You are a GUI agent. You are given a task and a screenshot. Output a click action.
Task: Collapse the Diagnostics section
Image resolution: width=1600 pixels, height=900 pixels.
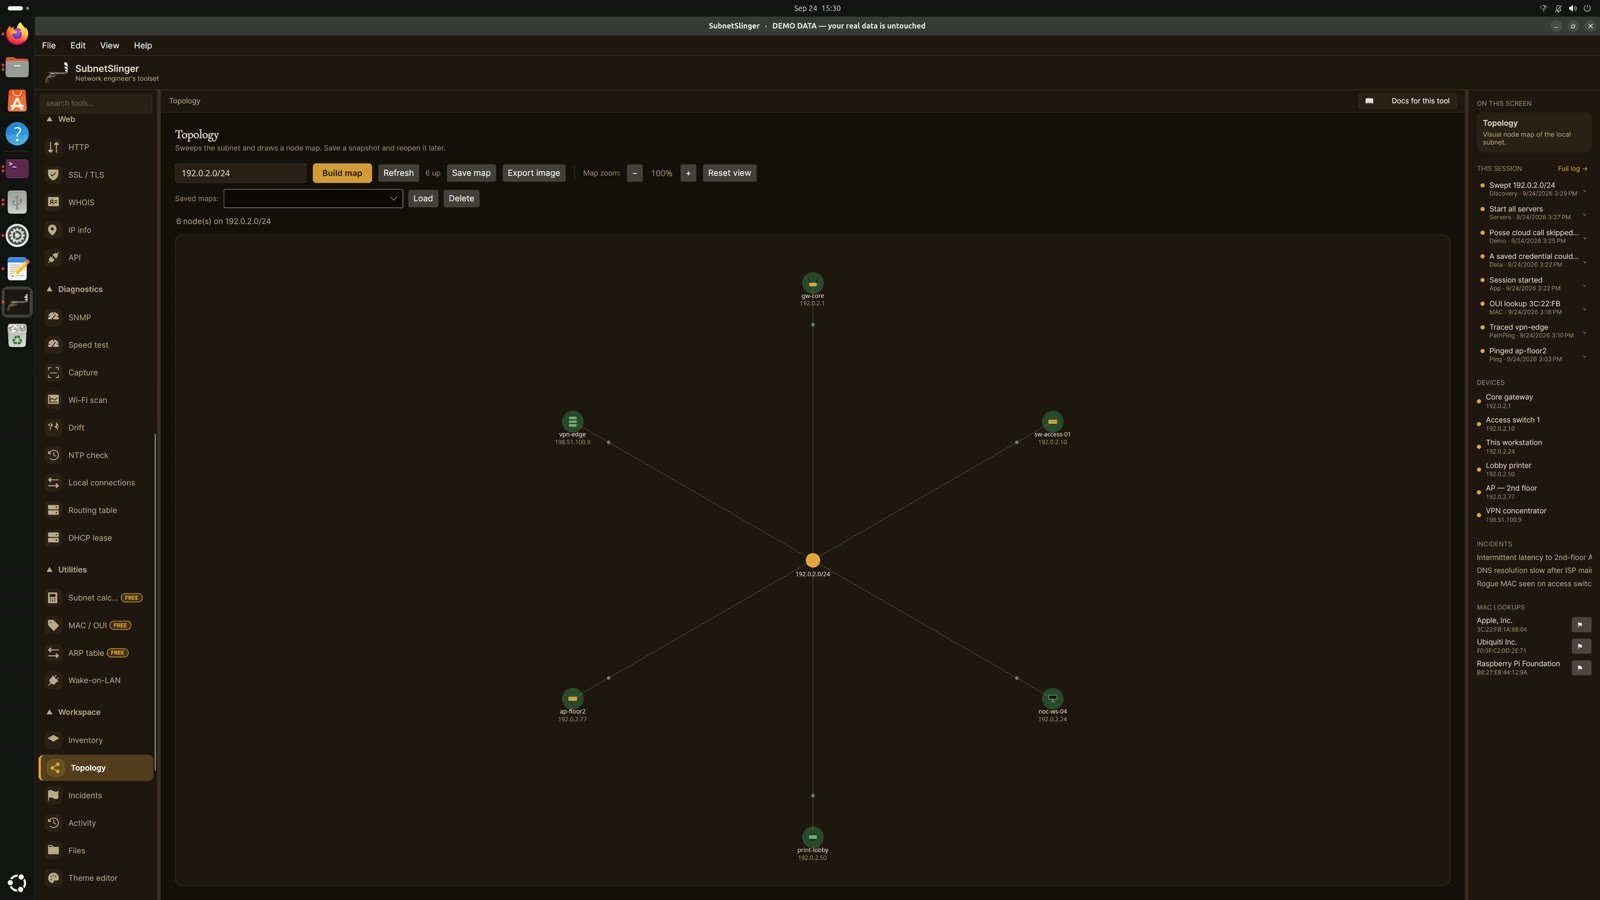point(76,289)
